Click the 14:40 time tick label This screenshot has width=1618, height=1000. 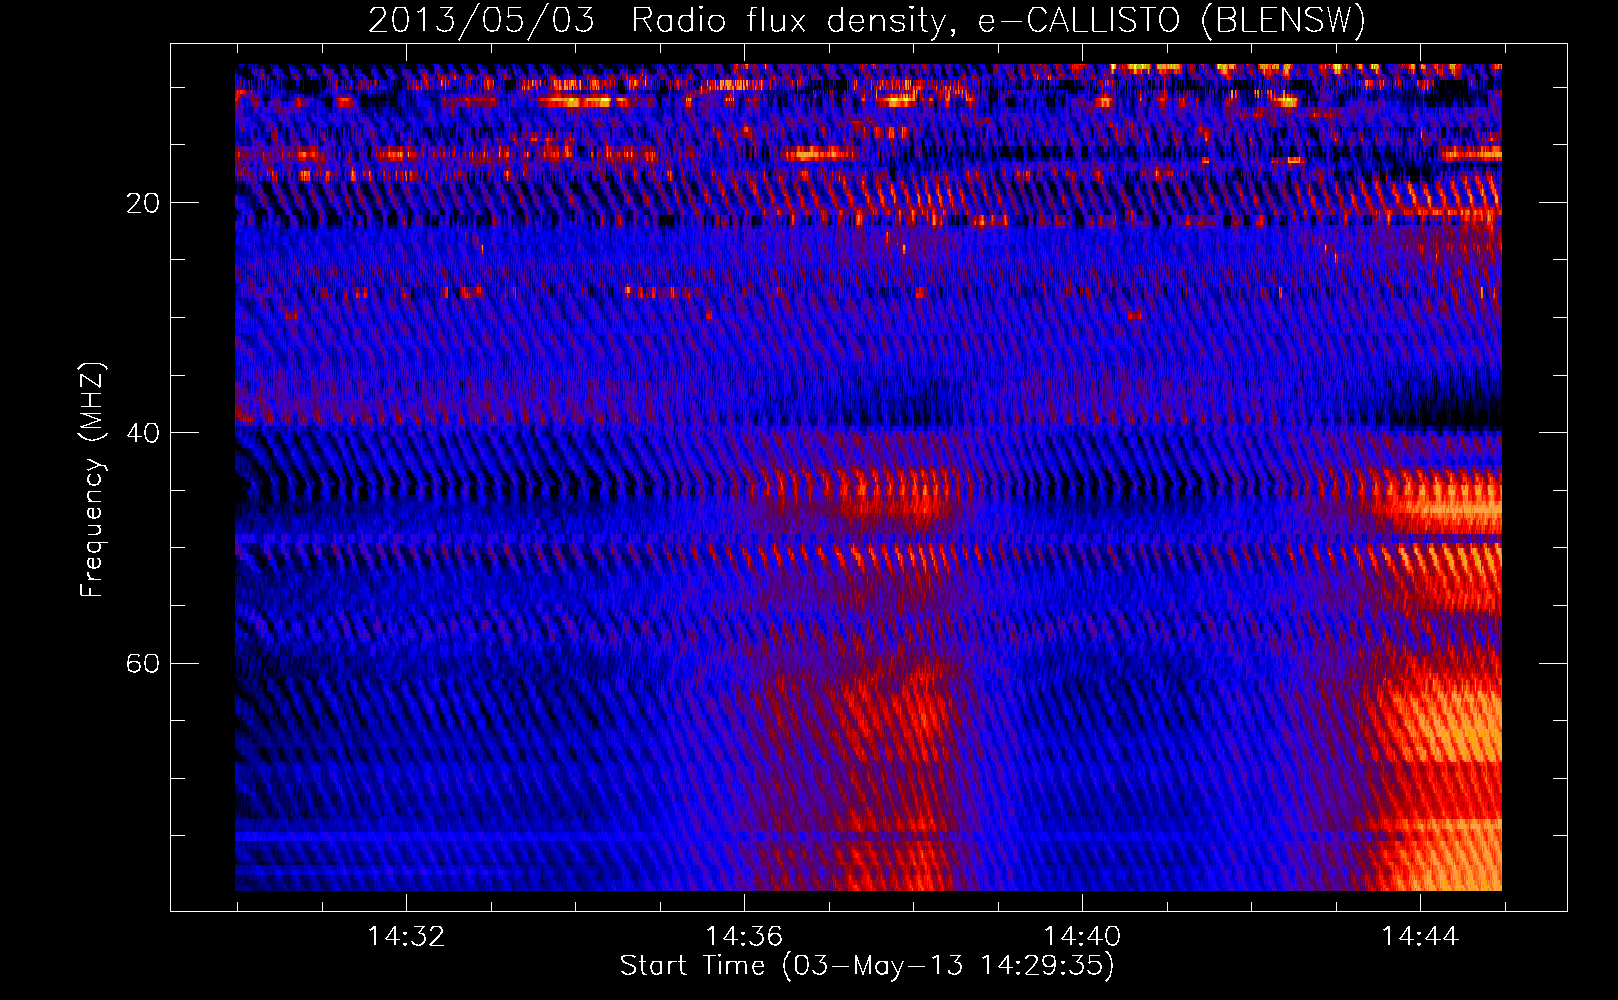point(1082,937)
